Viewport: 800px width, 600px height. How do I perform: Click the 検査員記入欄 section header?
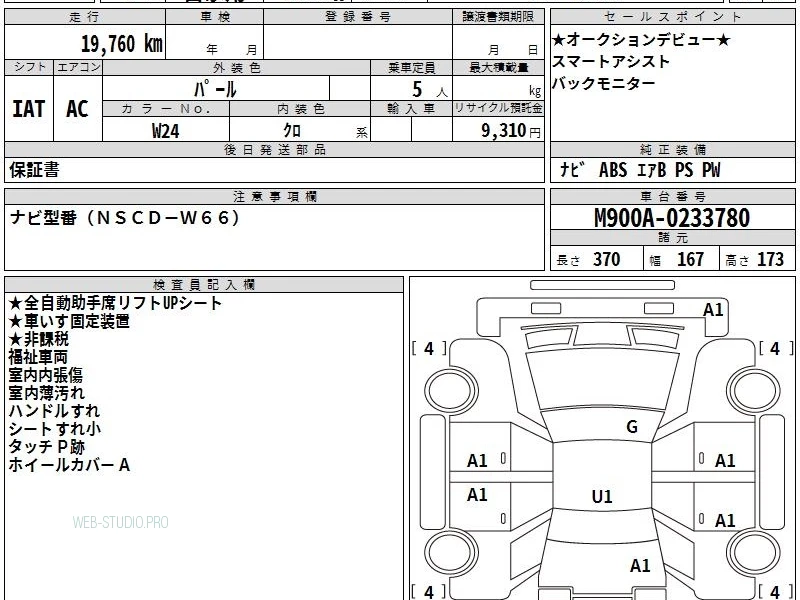point(204,284)
